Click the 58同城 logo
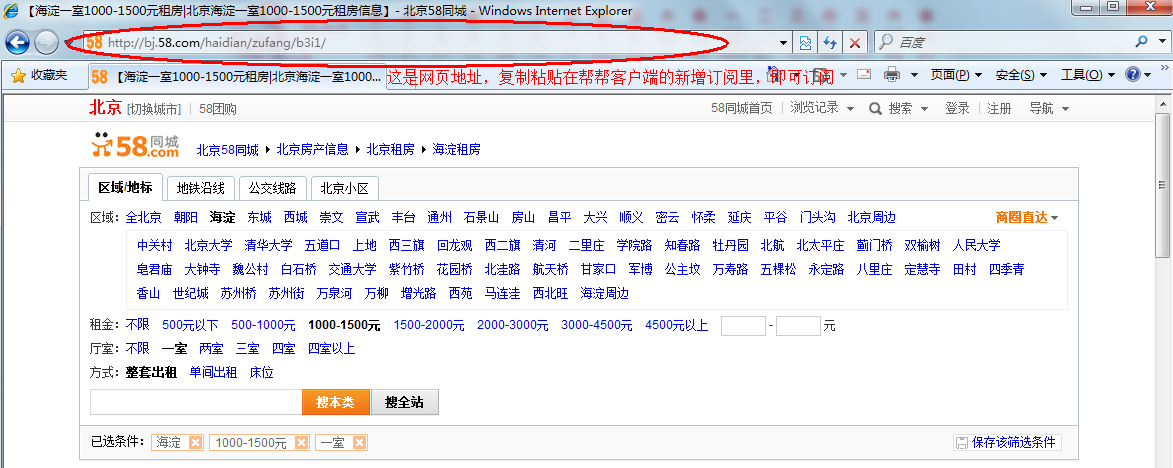Screen dimensions: 1173x468 [135, 147]
